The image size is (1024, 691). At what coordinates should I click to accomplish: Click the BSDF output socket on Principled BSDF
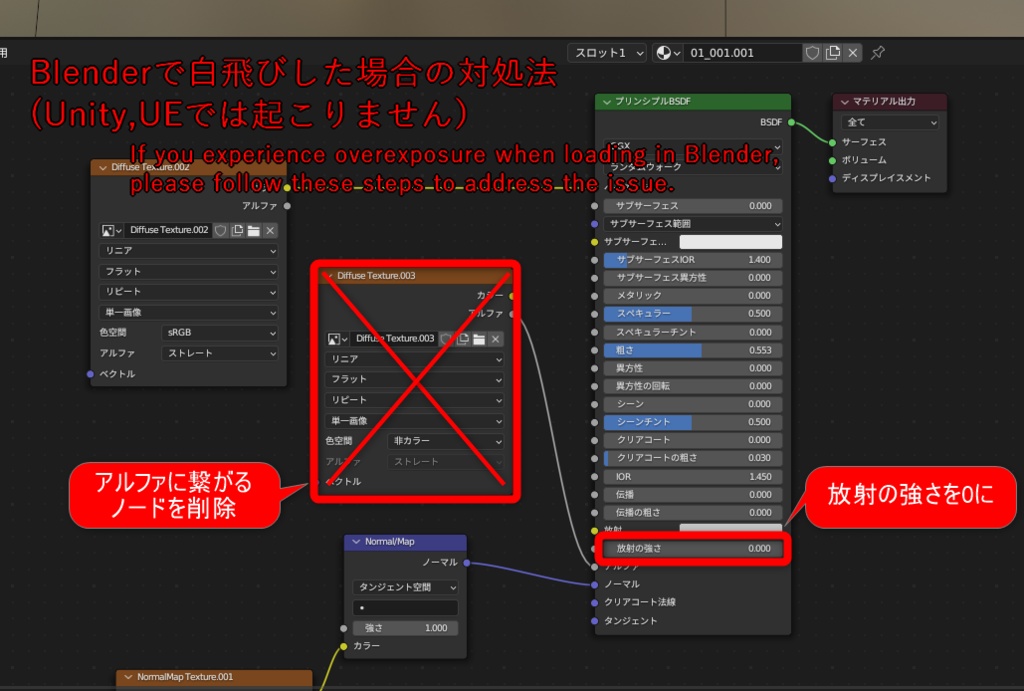point(792,122)
